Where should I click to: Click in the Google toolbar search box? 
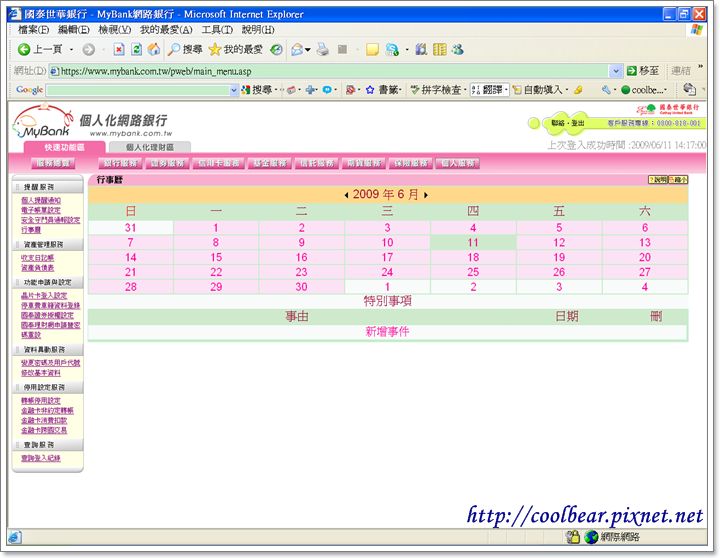tap(138, 90)
